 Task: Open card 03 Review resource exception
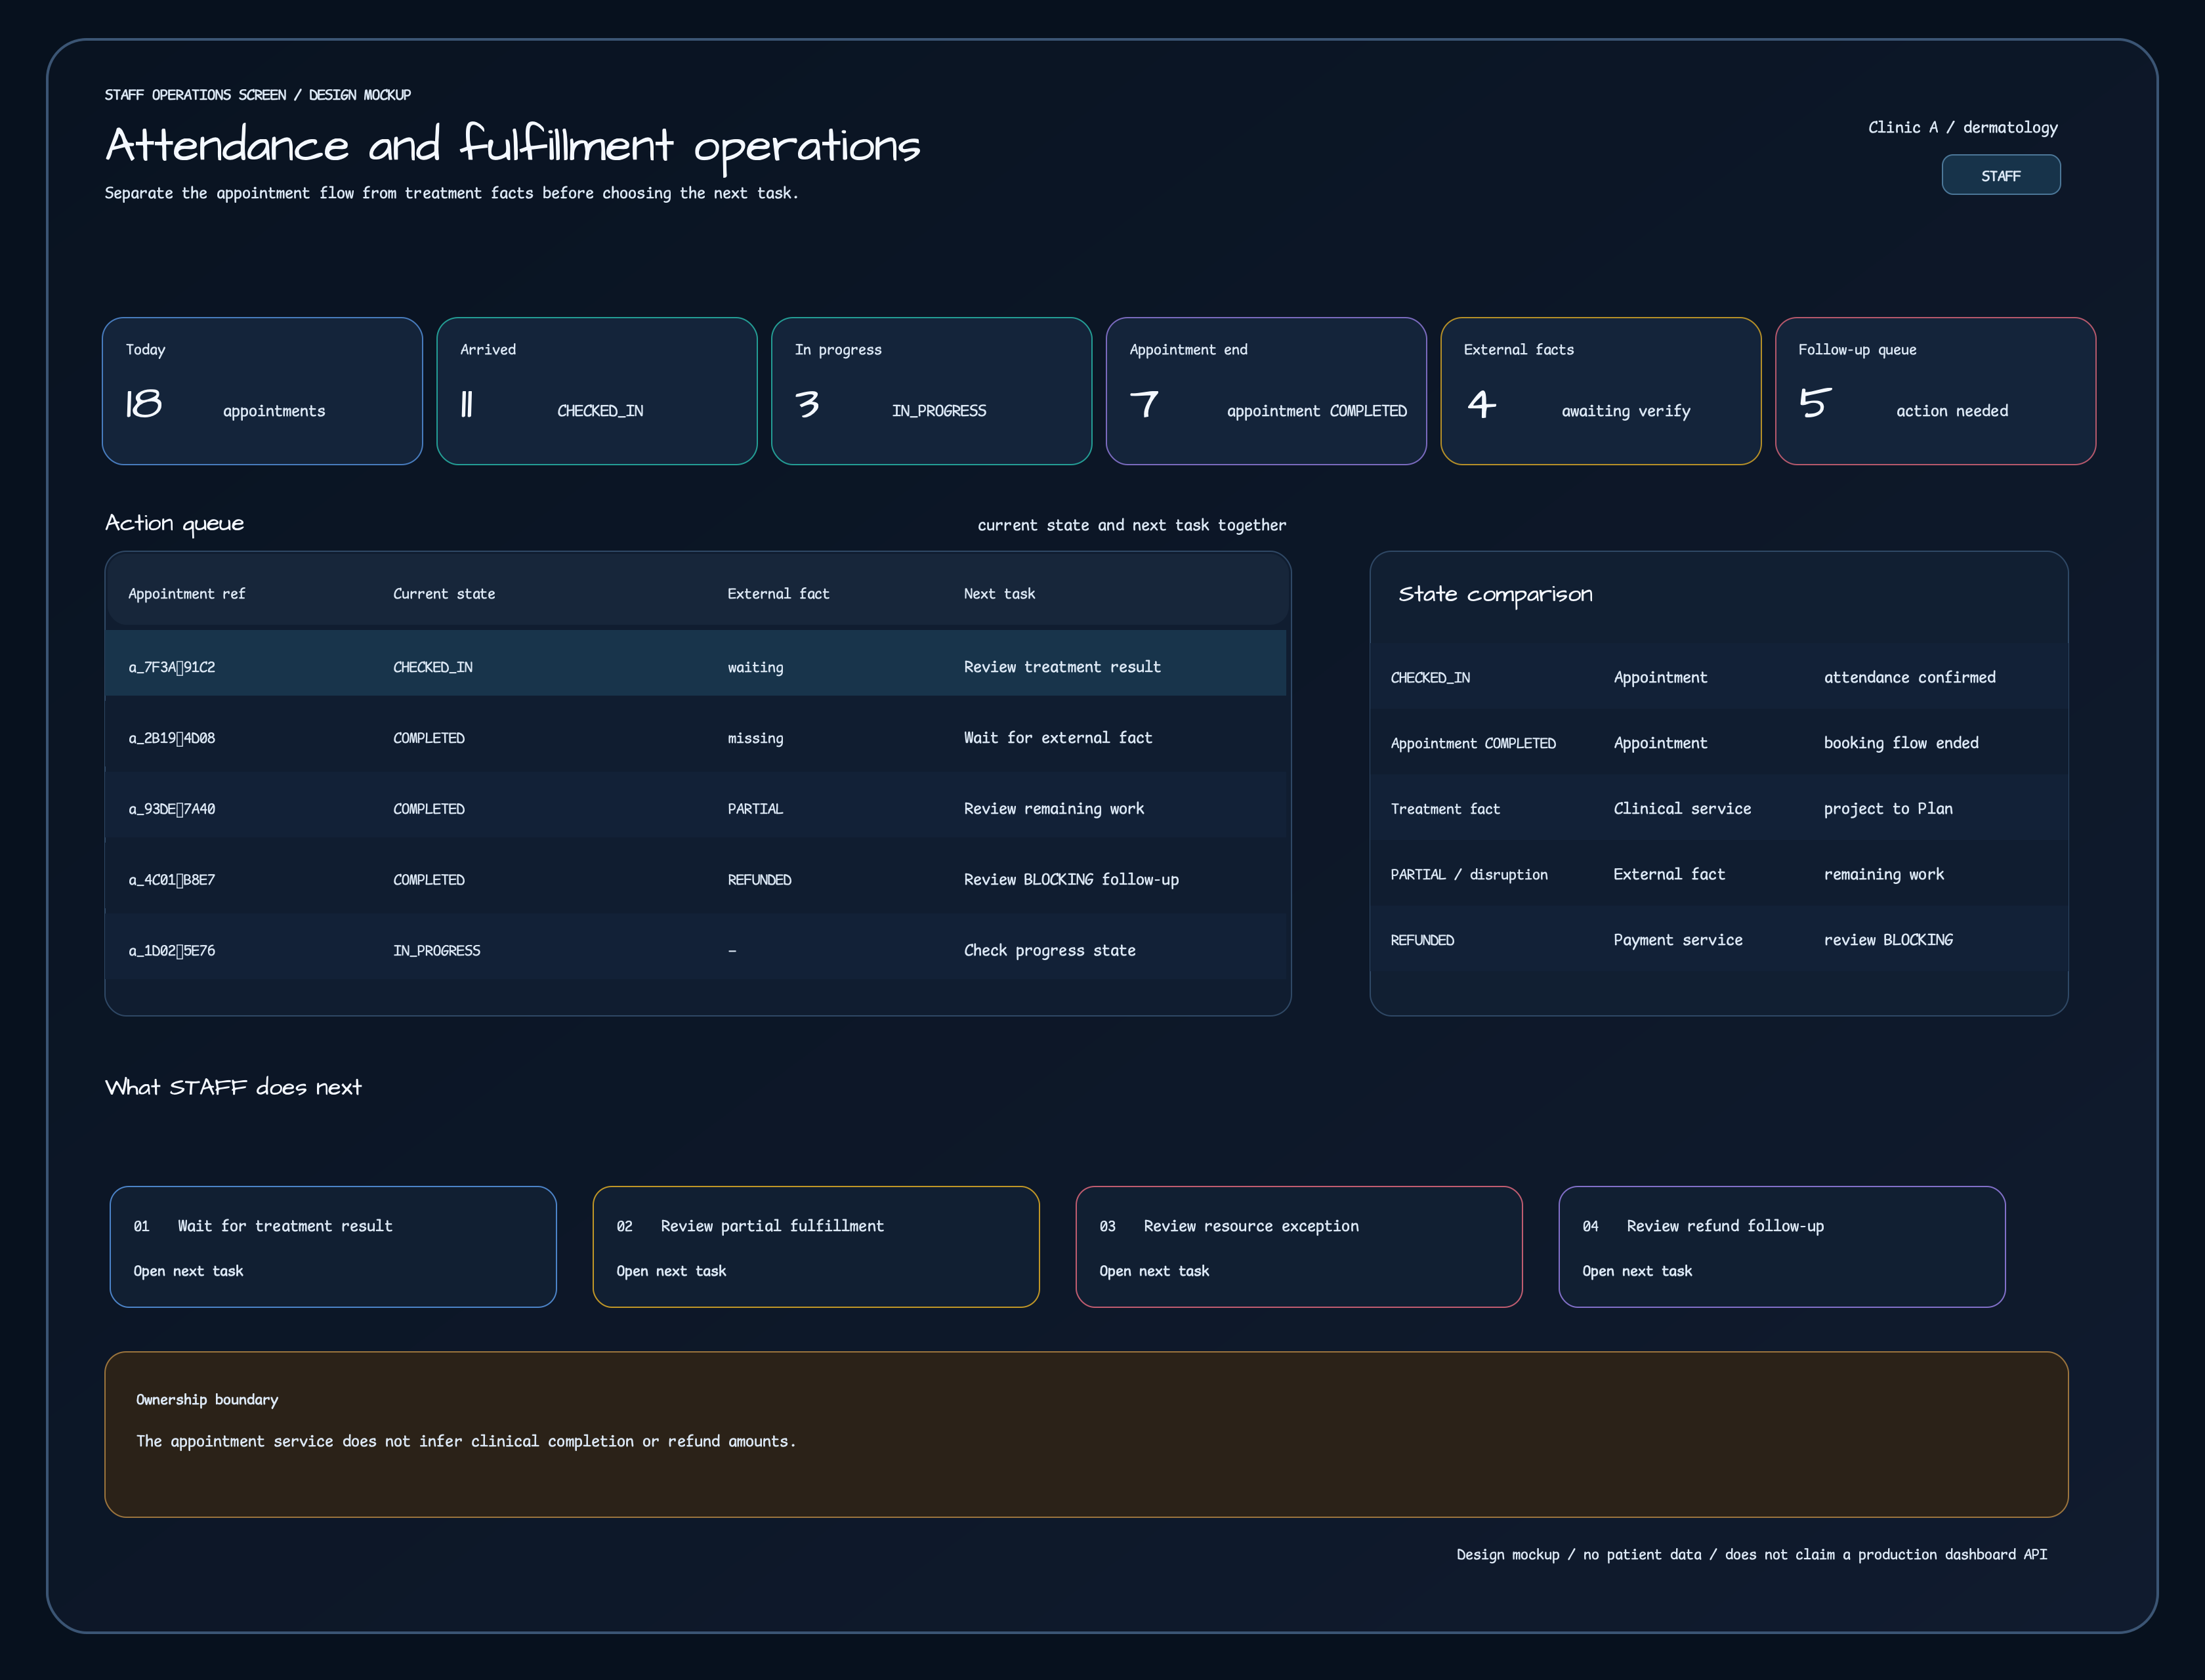[x=1299, y=1247]
